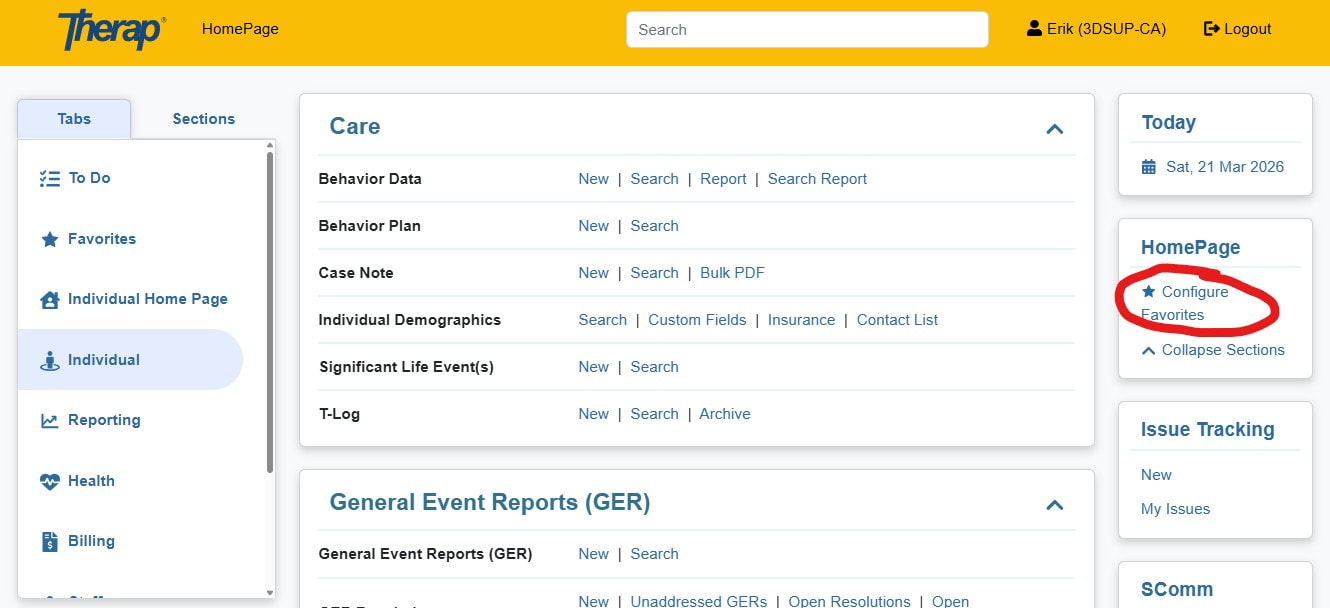This screenshot has width=1330, height=608.
Task: Click in the top Search field
Action: click(807, 30)
